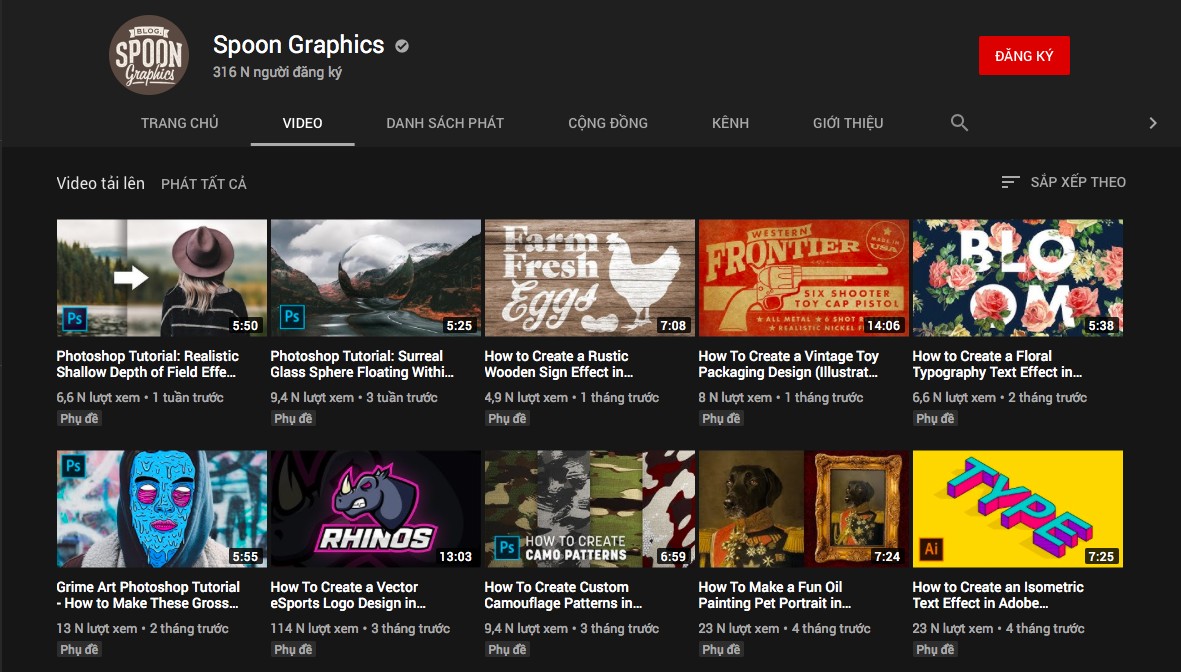Screen dimensions: 1181x672
Task: Click title 'How to Create a Floral Typography'
Action: pos(996,364)
